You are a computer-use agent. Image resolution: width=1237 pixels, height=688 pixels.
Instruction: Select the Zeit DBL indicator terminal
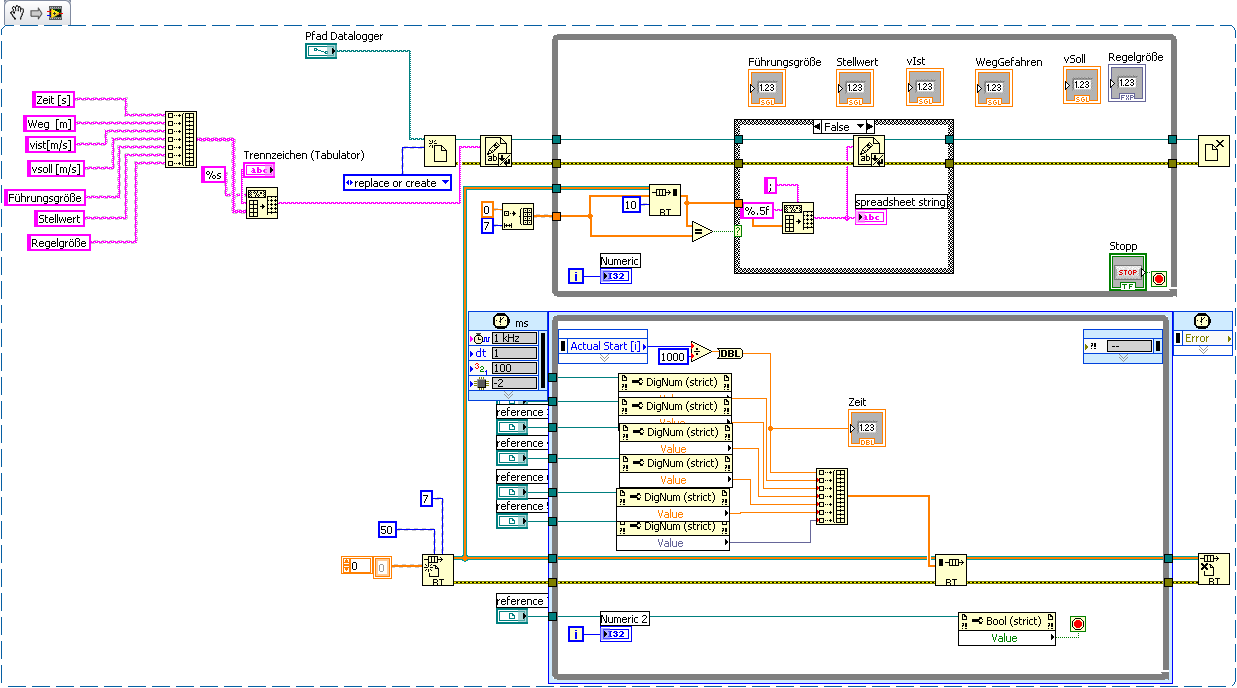(x=867, y=428)
